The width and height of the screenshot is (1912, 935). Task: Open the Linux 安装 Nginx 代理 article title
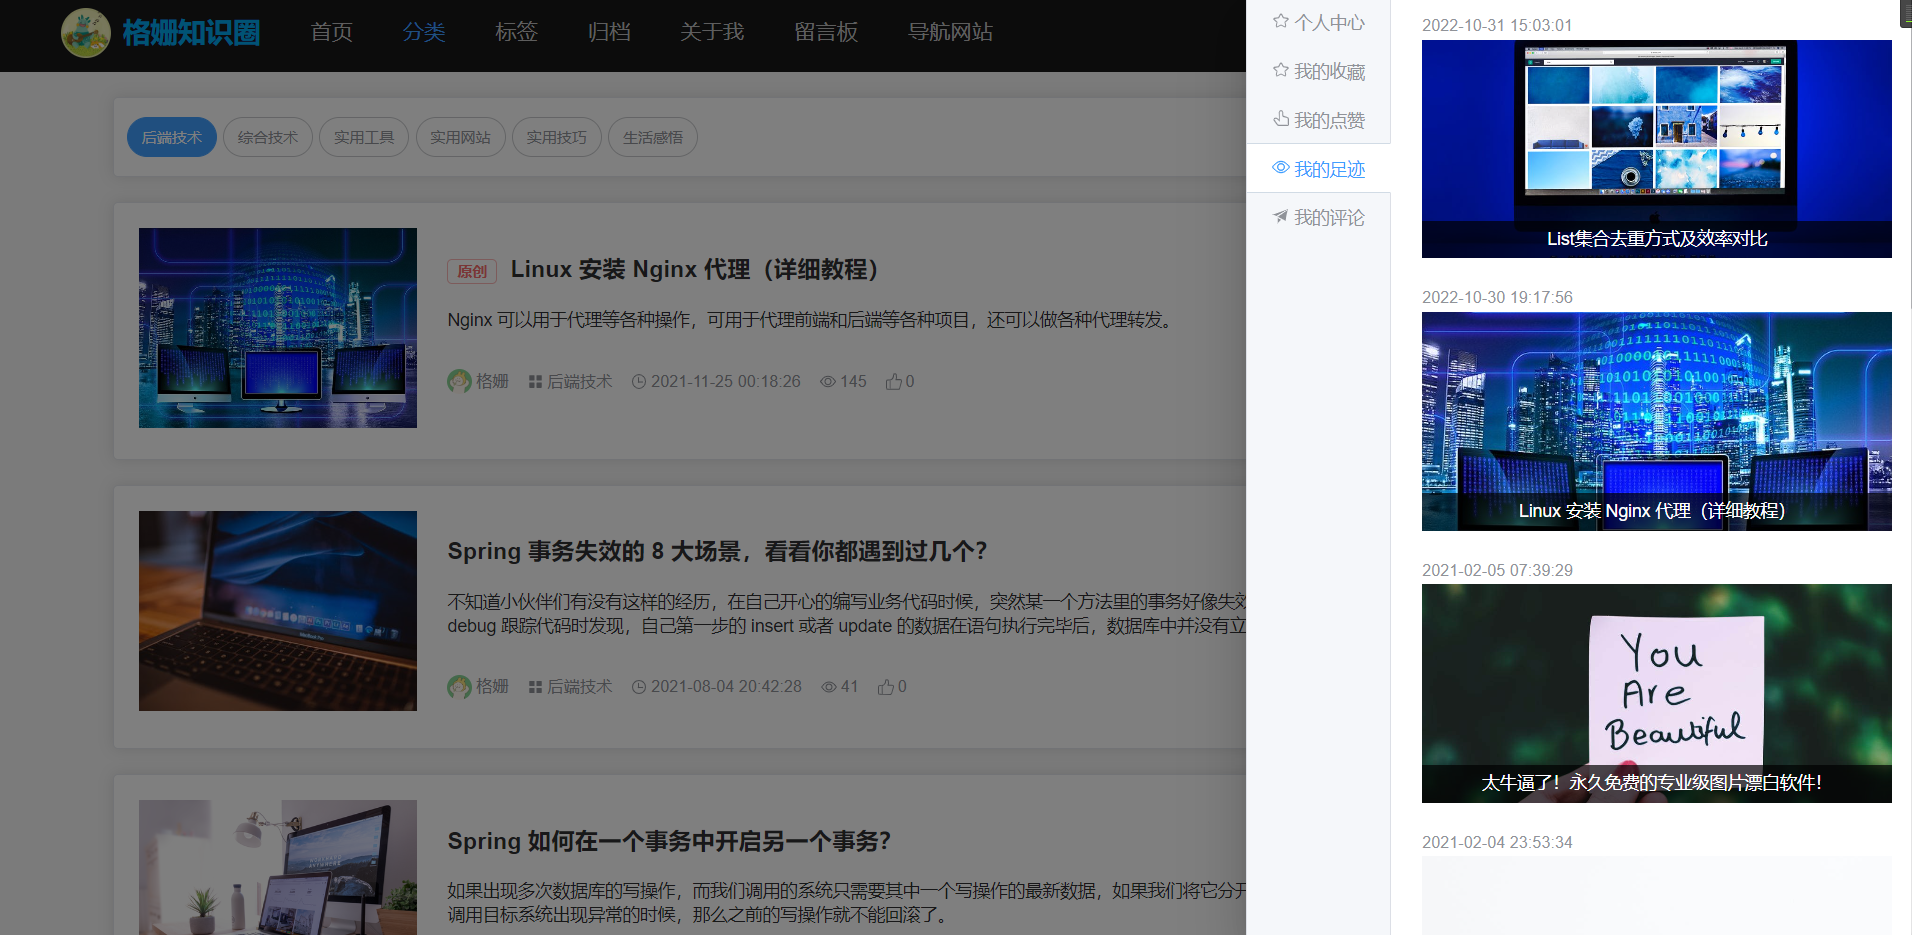695,270
